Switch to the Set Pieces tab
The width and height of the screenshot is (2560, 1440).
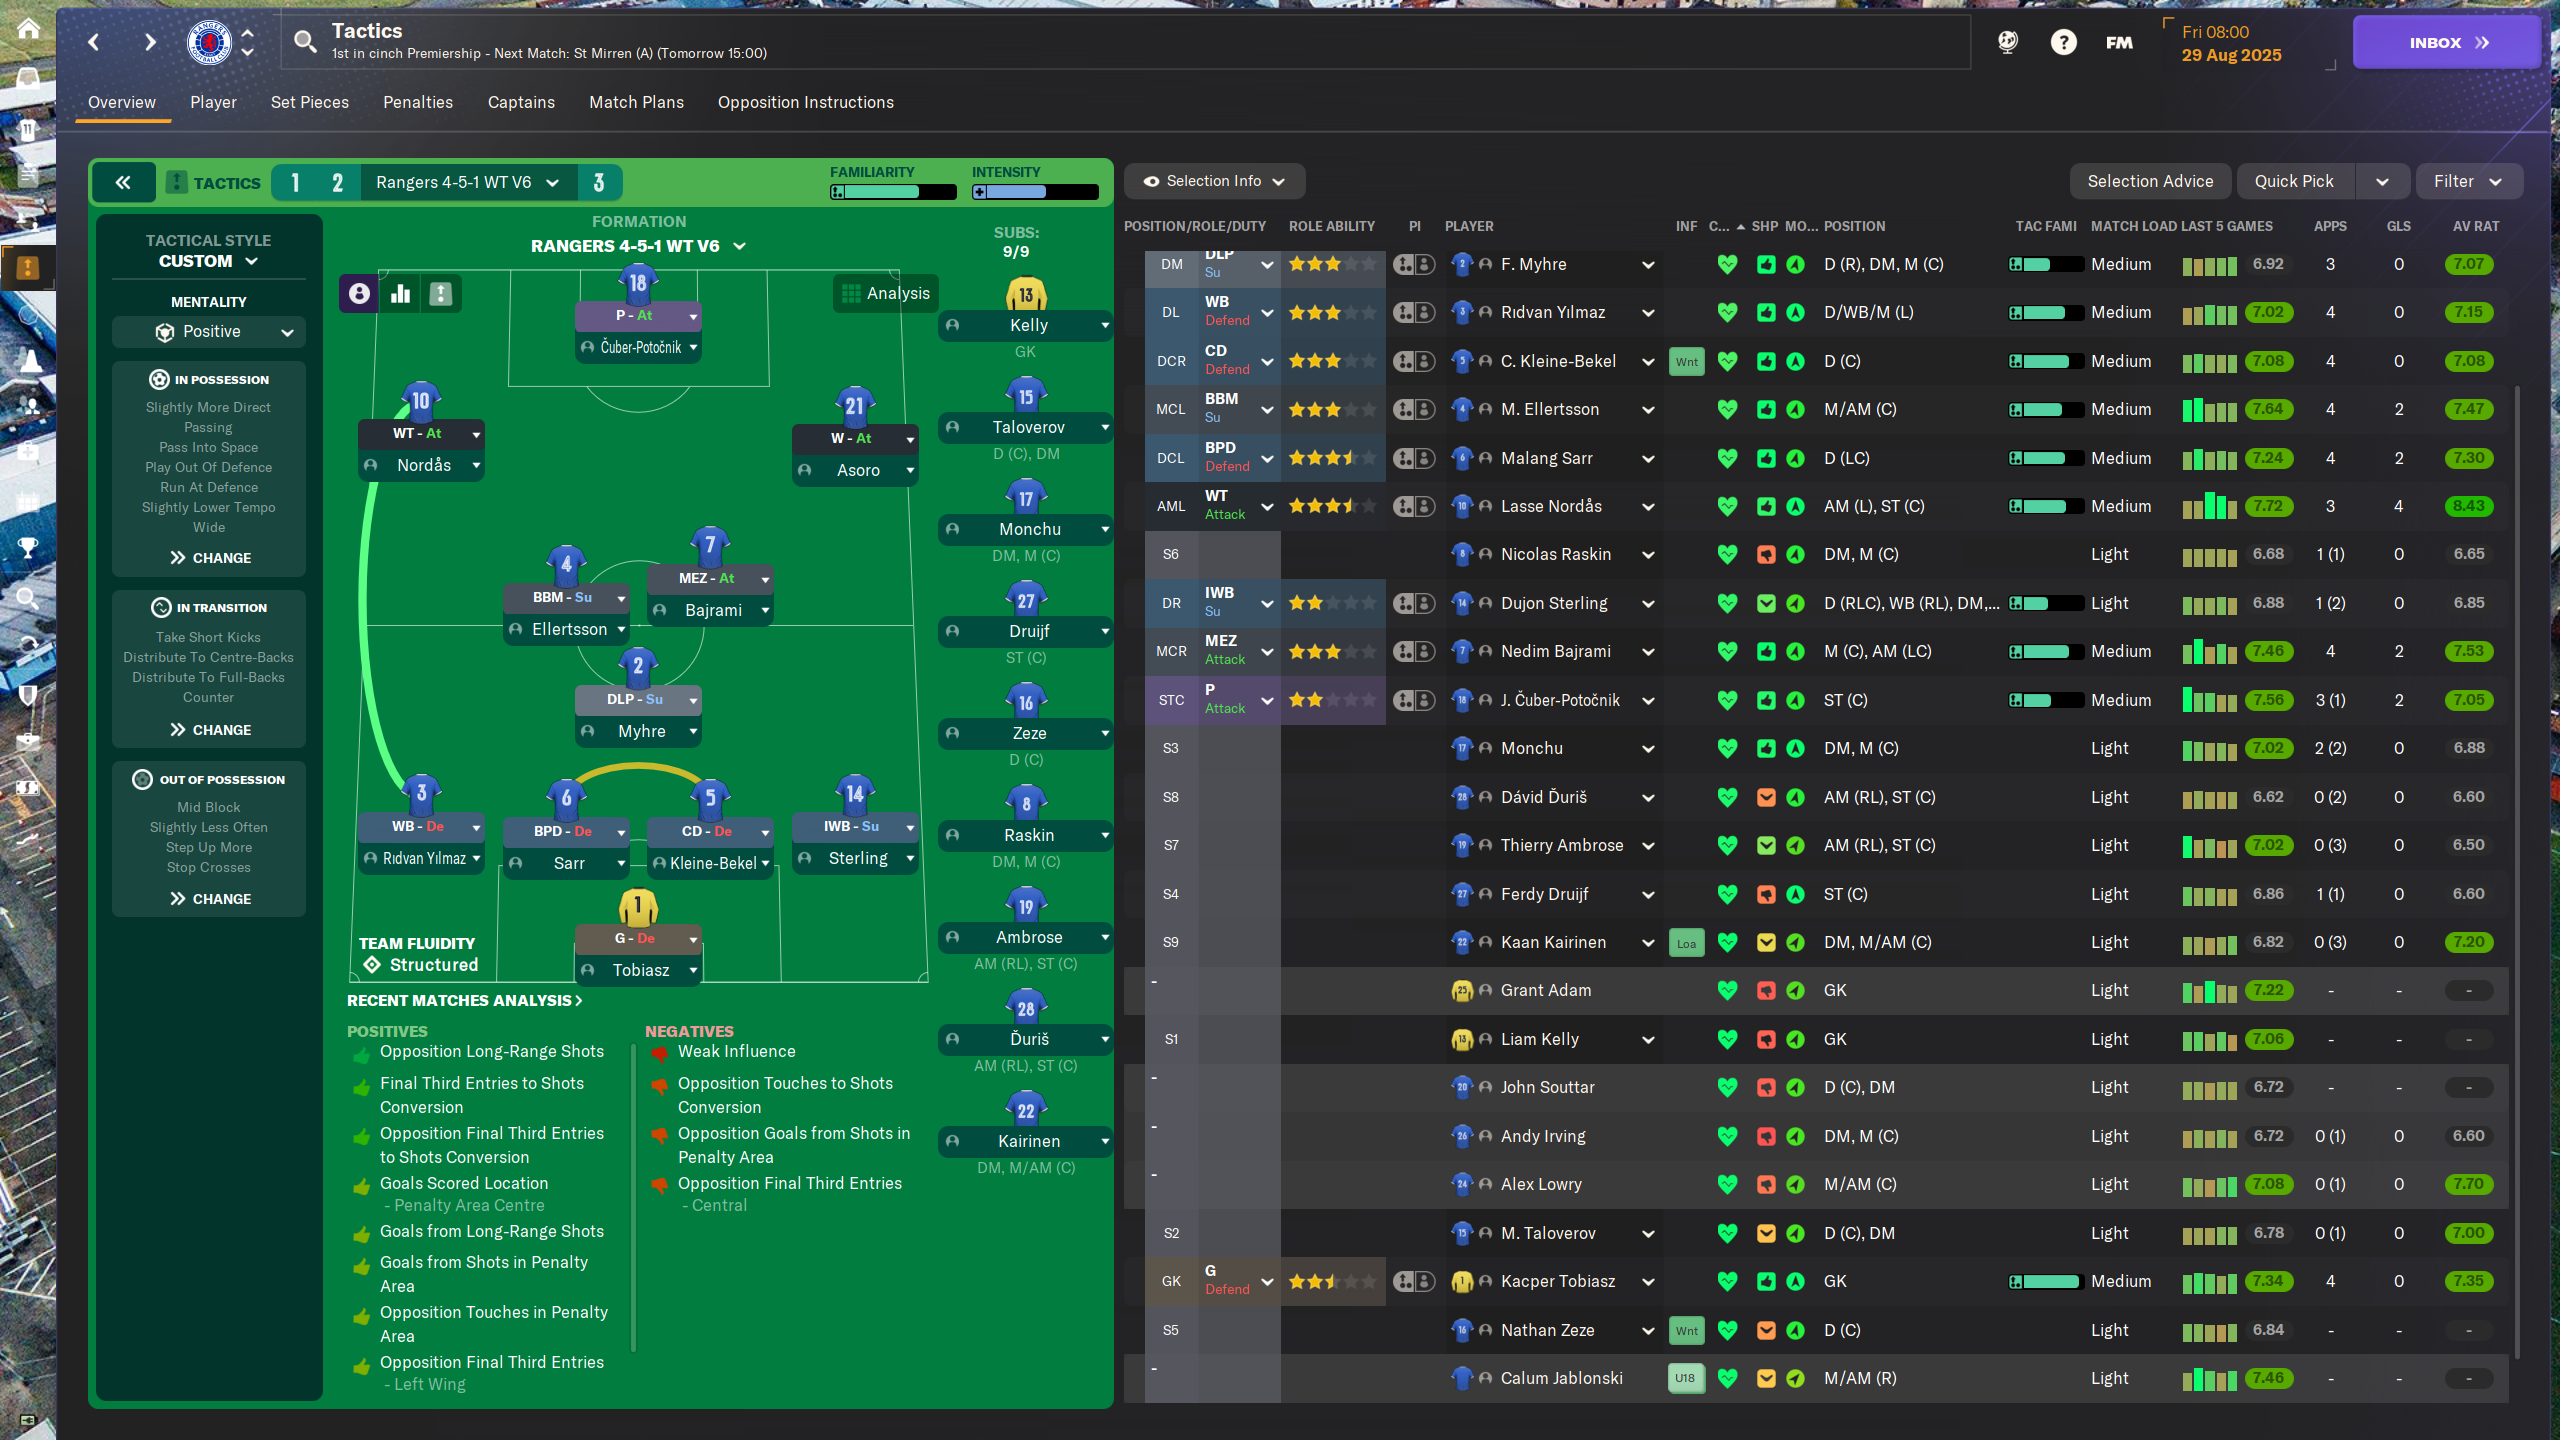[310, 102]
